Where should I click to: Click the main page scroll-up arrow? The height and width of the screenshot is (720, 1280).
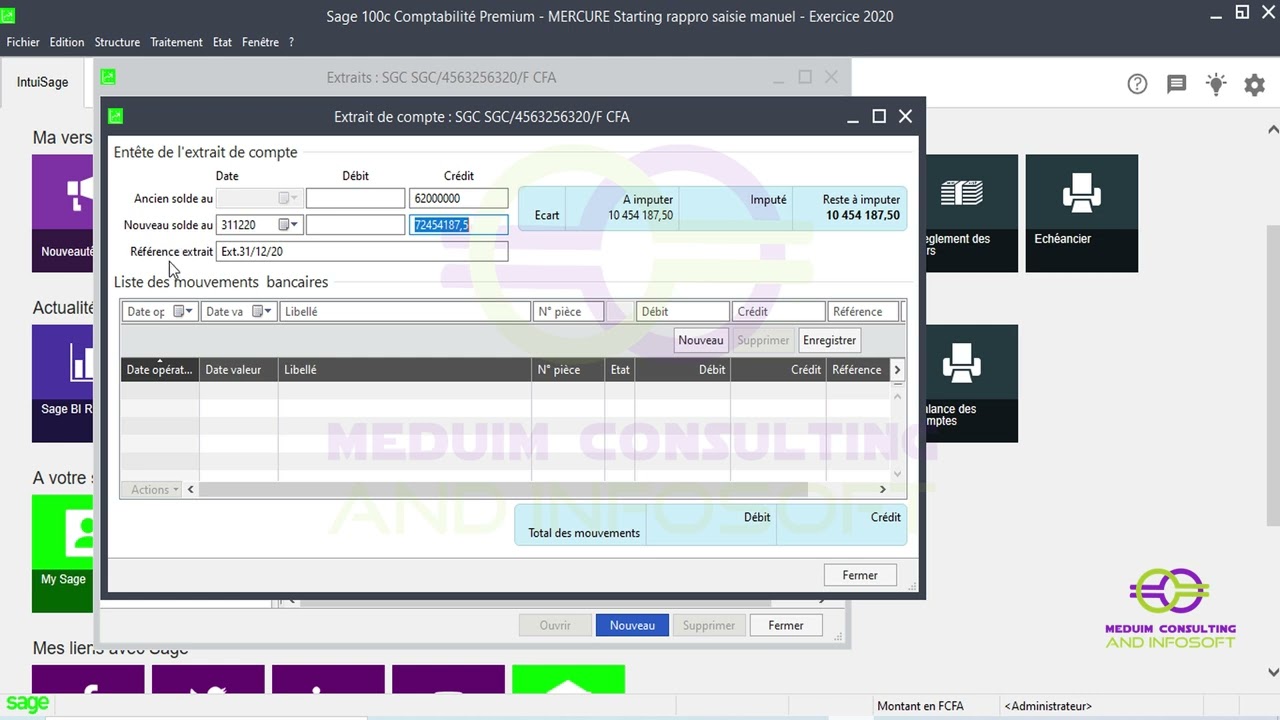[x=1273, y=129]
